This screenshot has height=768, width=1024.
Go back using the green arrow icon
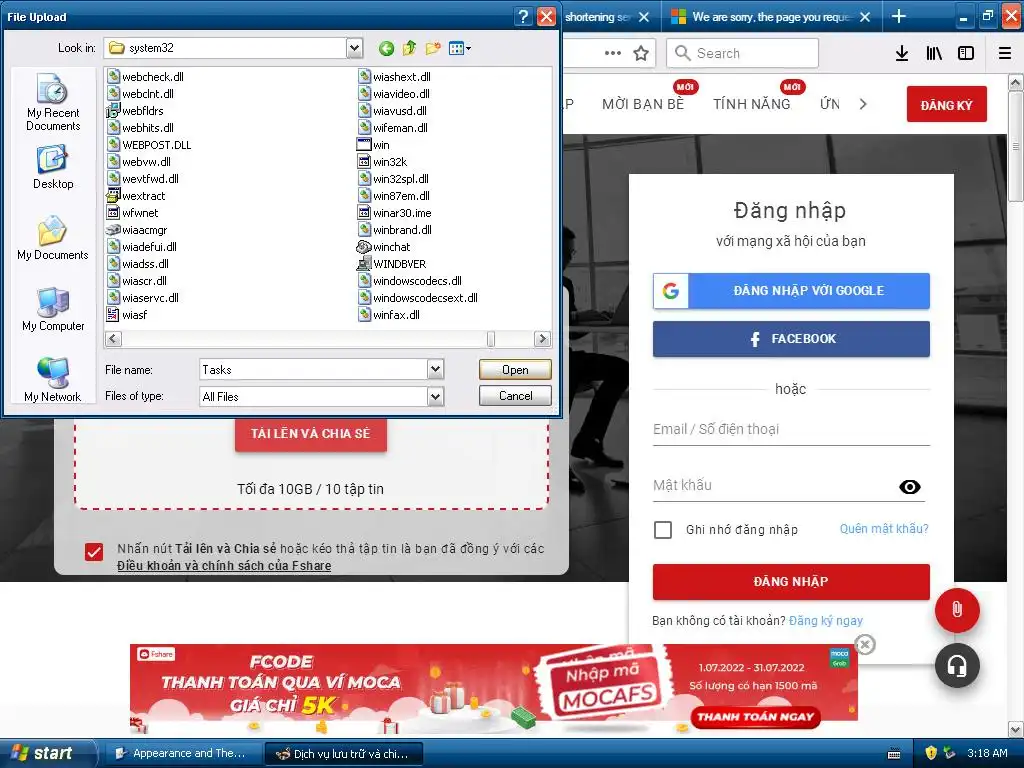coord(386,48)
